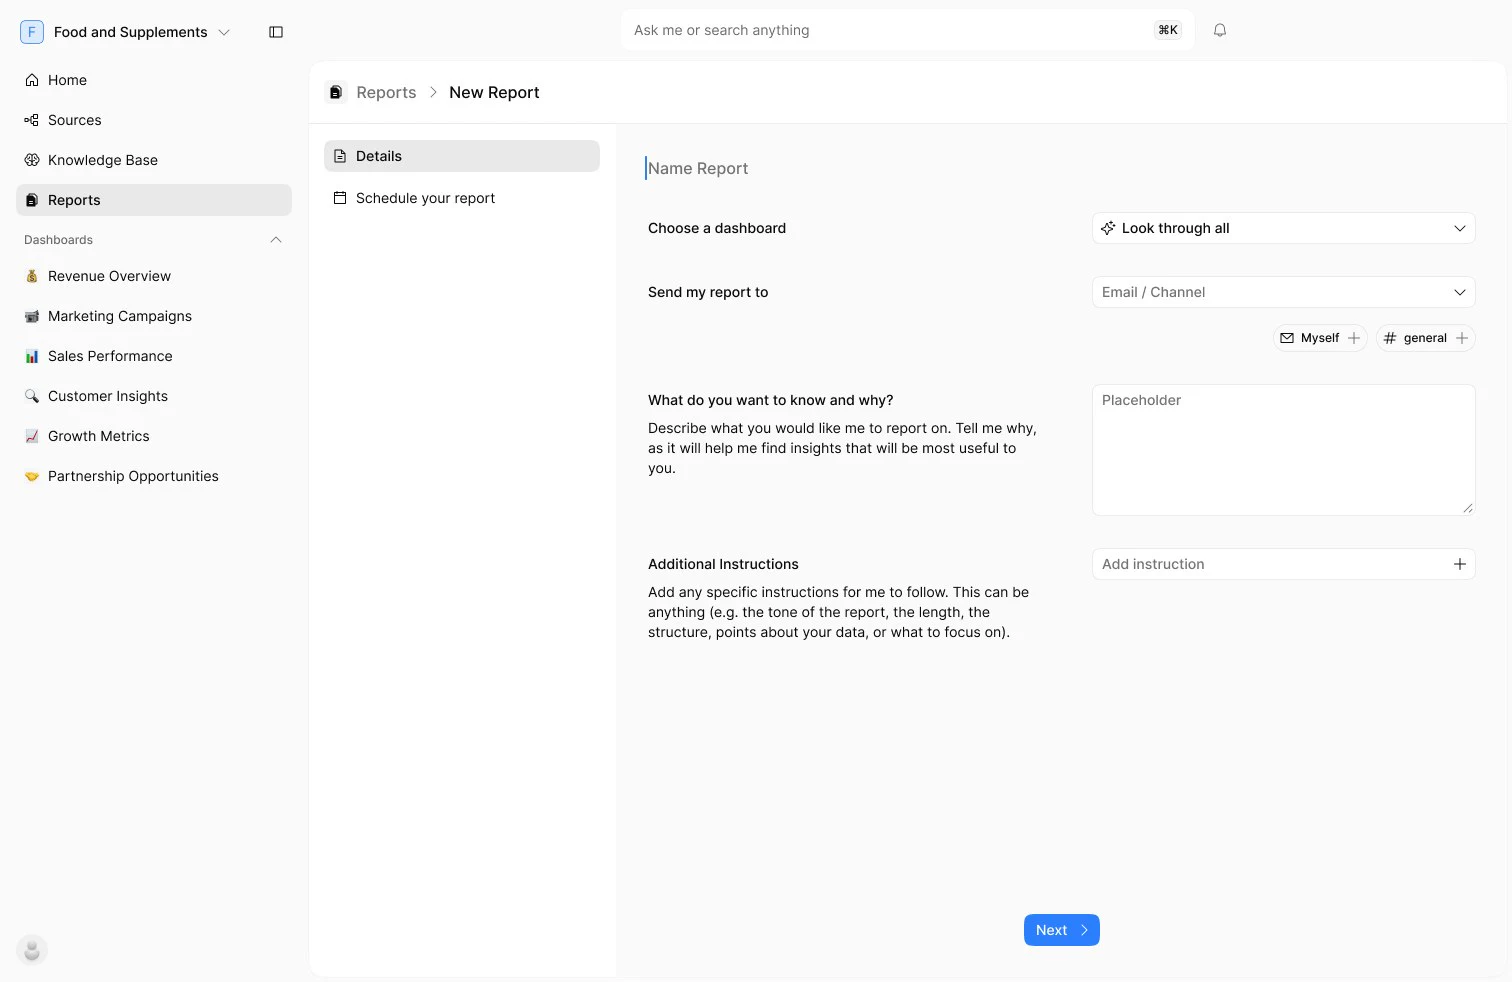Click the 'Choose a dashboard' label
This screenshot has width=1512, height=982.
coord(717,228)
